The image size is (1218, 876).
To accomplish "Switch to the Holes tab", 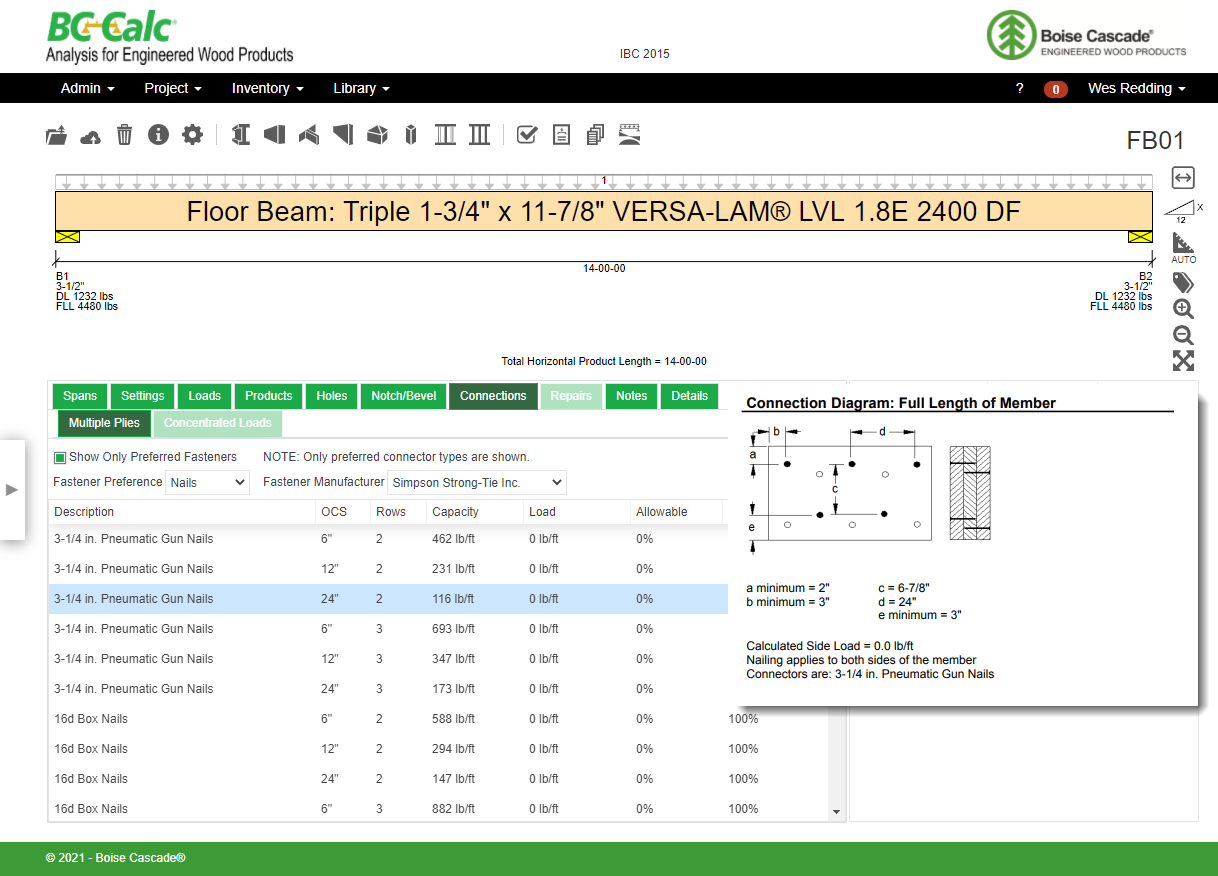I will tap(332, 396).
